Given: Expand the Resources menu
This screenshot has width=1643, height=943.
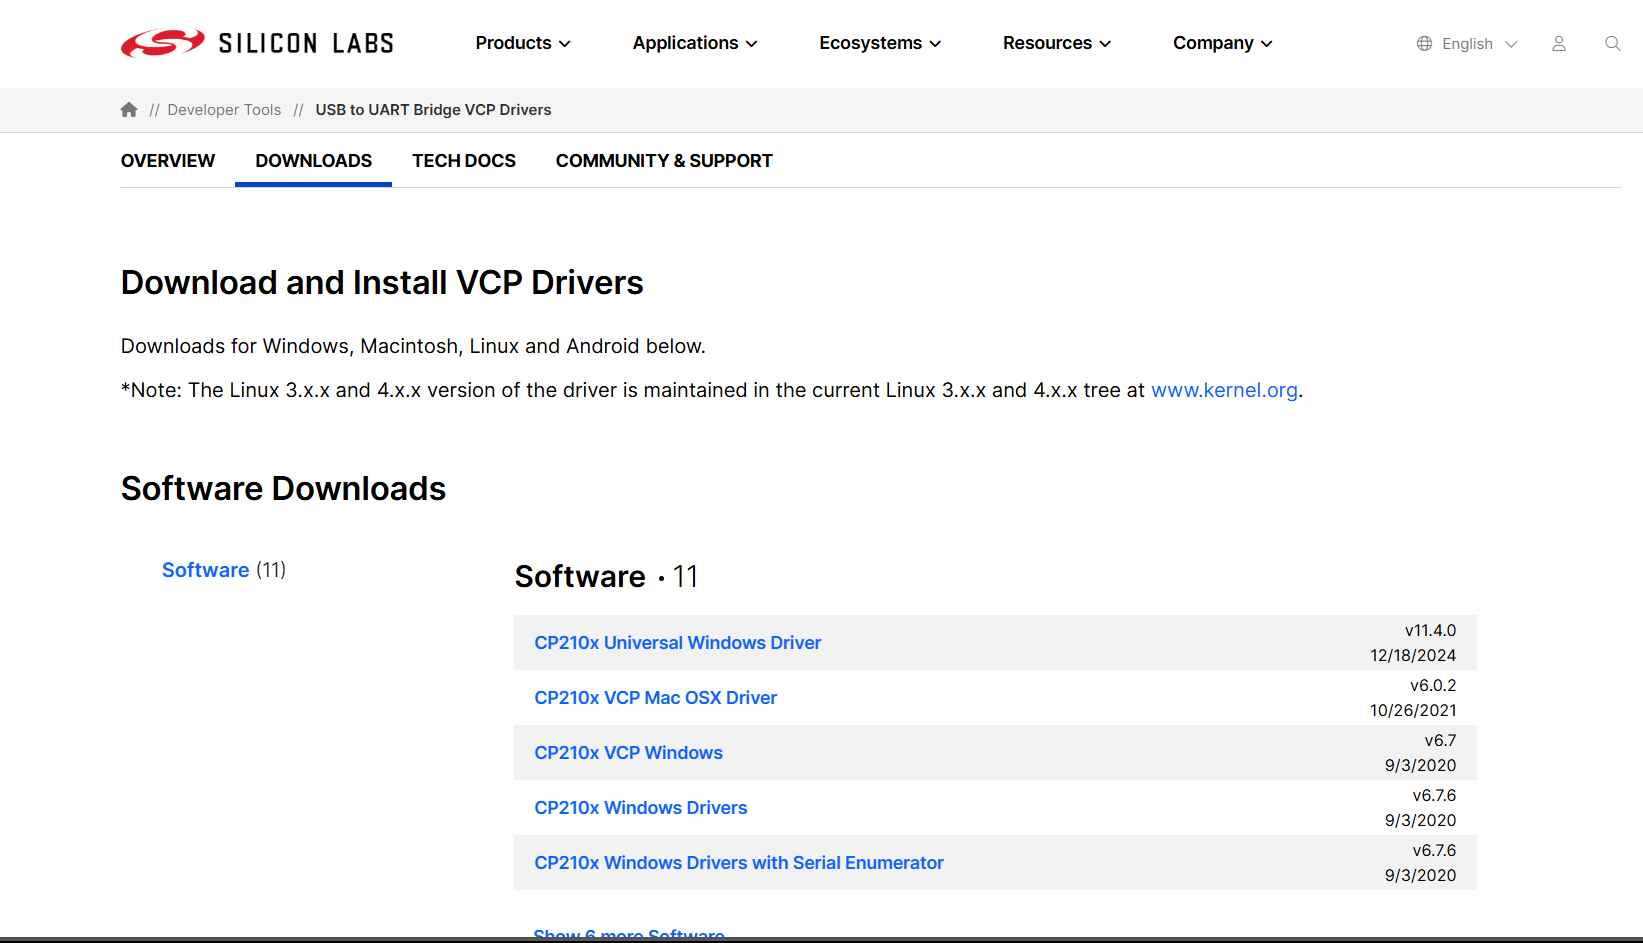Looking at the screenshot, I should 1057,43.
